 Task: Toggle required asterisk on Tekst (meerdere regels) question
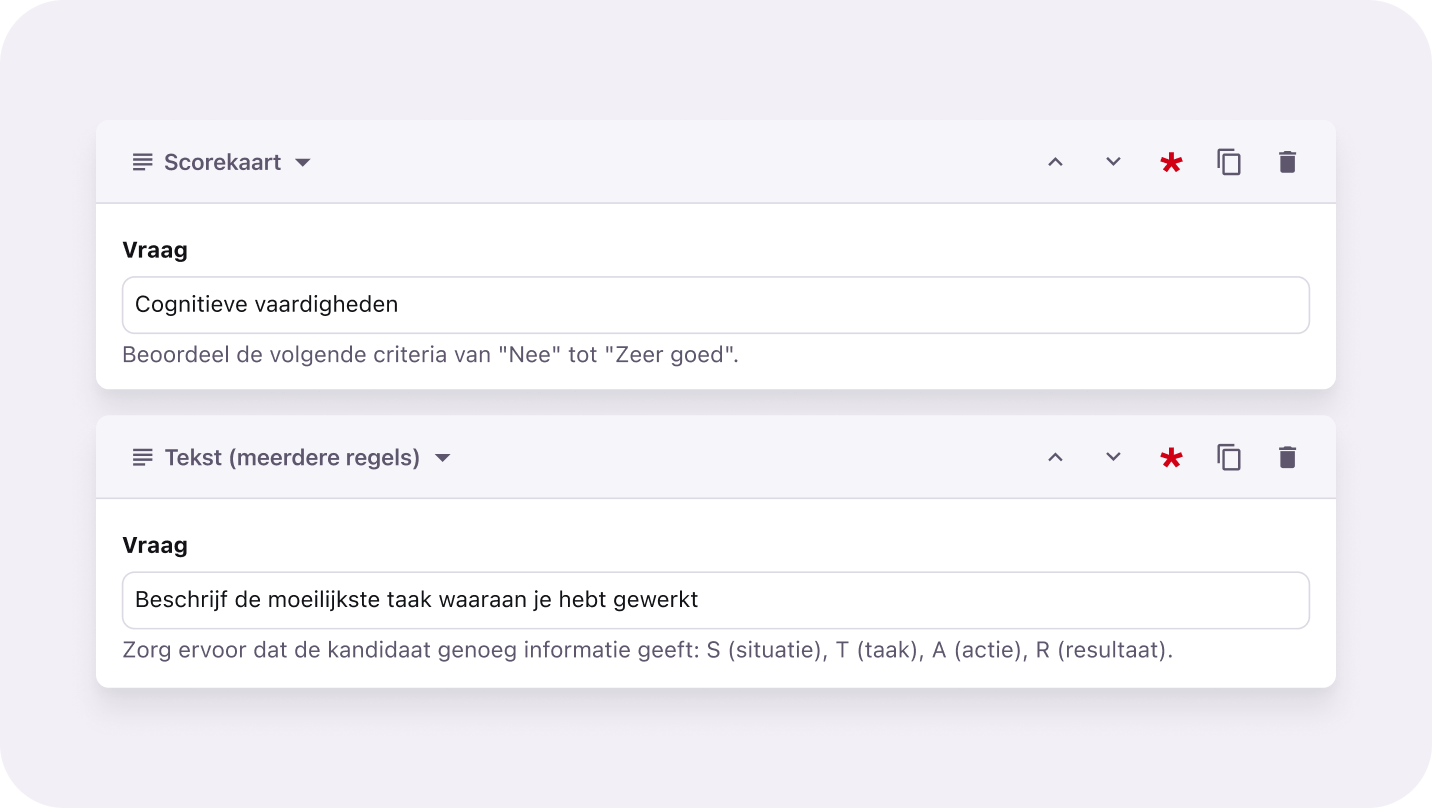[1171, 458]
